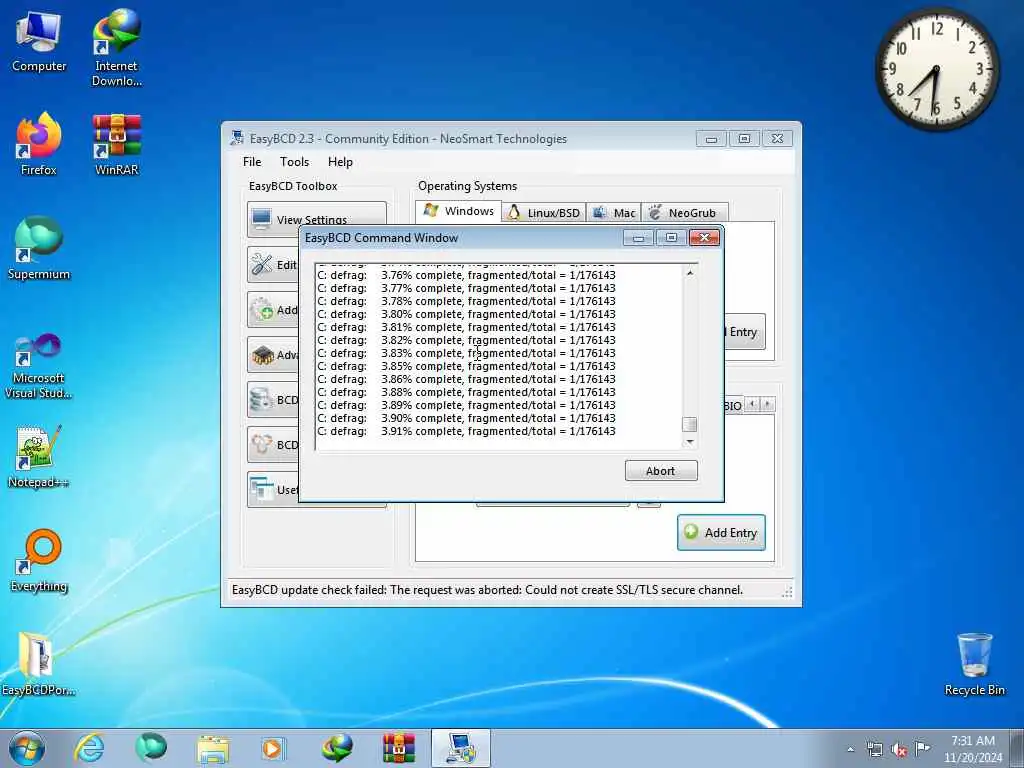Click the Show Desktop strip
1024x768 pixels.
(1017, 748)
